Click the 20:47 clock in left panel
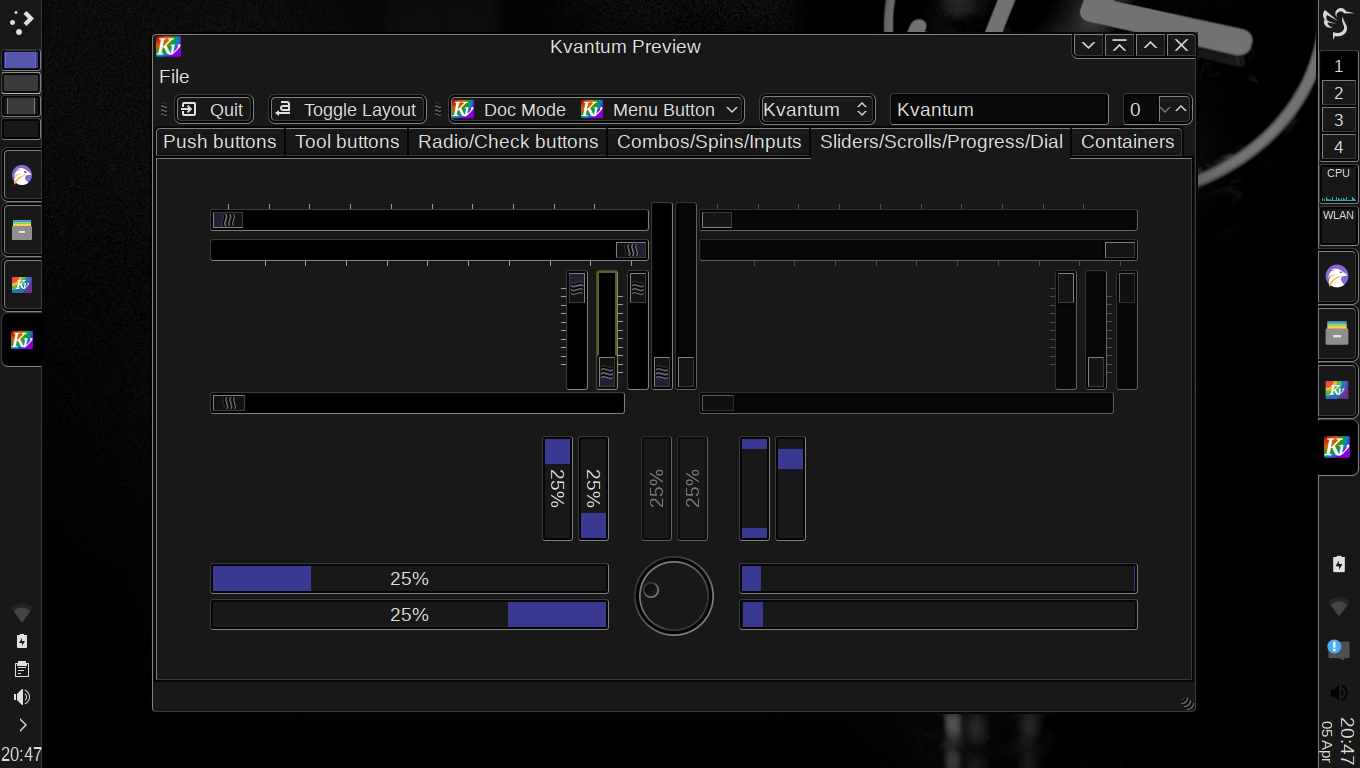Viewport: 1360px width, 768px height. point(21,755)
